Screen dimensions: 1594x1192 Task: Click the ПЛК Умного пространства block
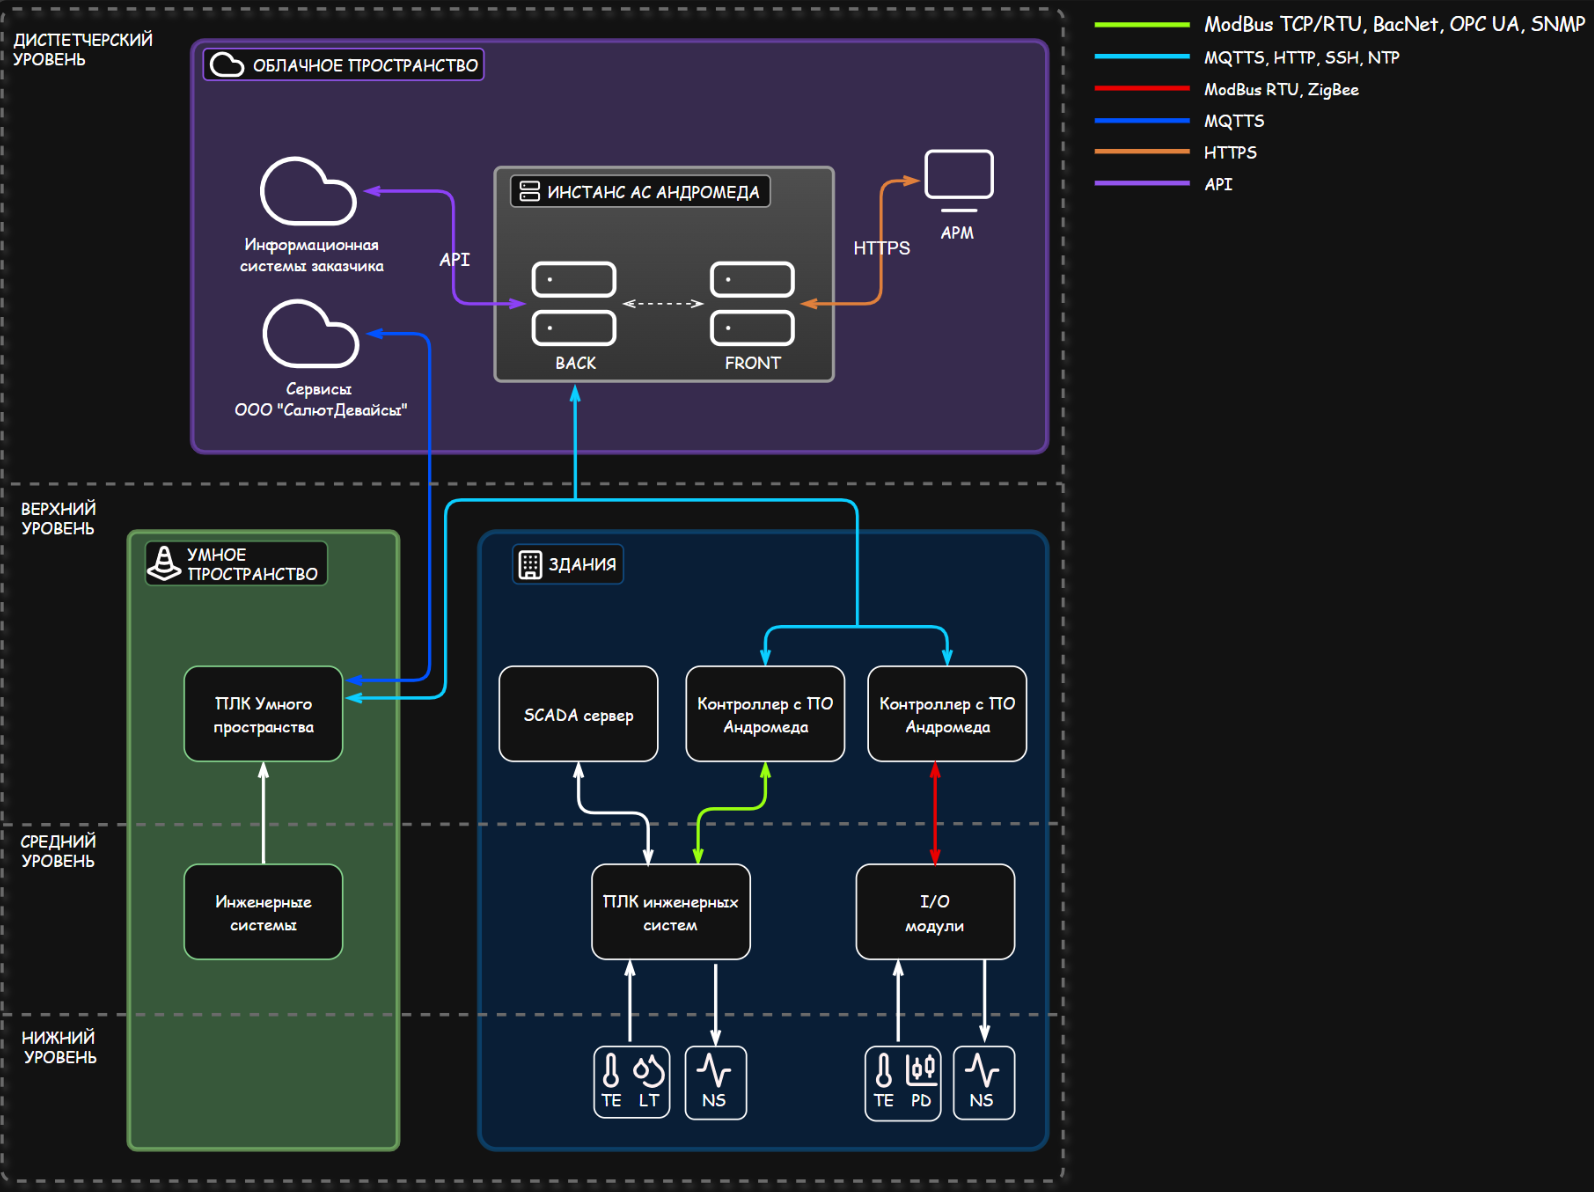(x=263, y=714)
